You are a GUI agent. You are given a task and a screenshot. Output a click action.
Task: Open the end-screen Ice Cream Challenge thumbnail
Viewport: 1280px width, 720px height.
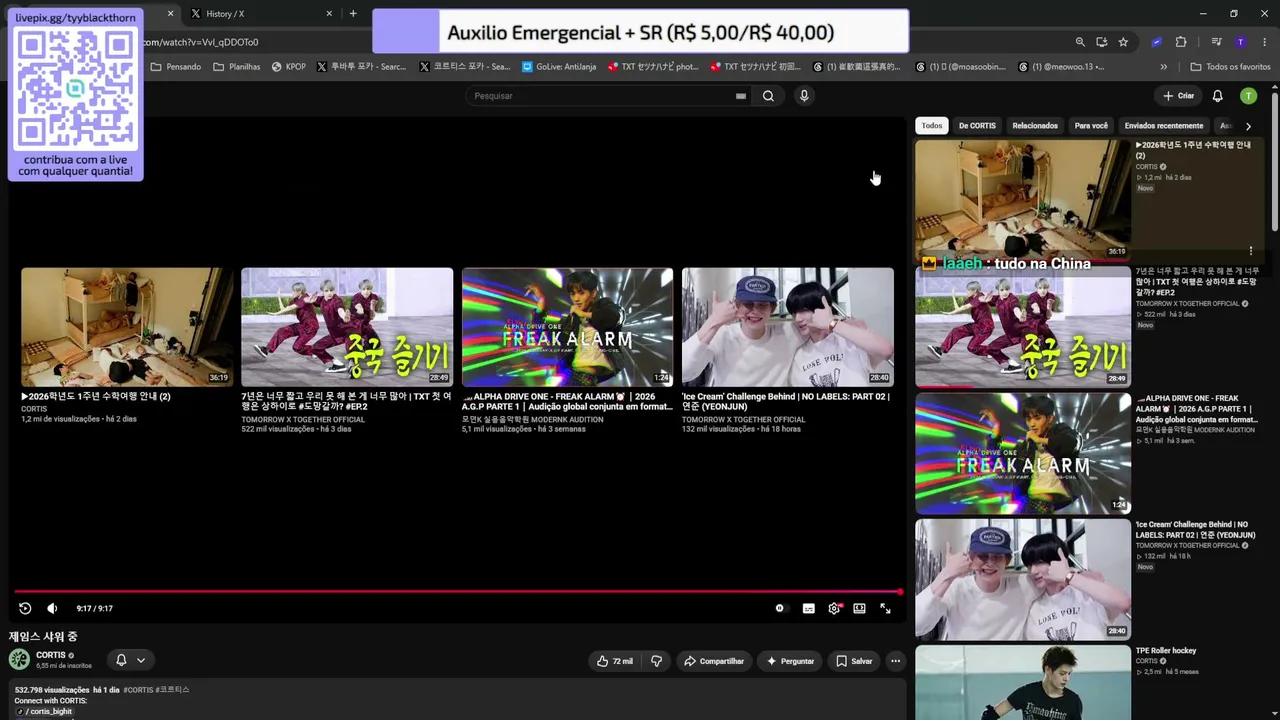tap(788, 327)
